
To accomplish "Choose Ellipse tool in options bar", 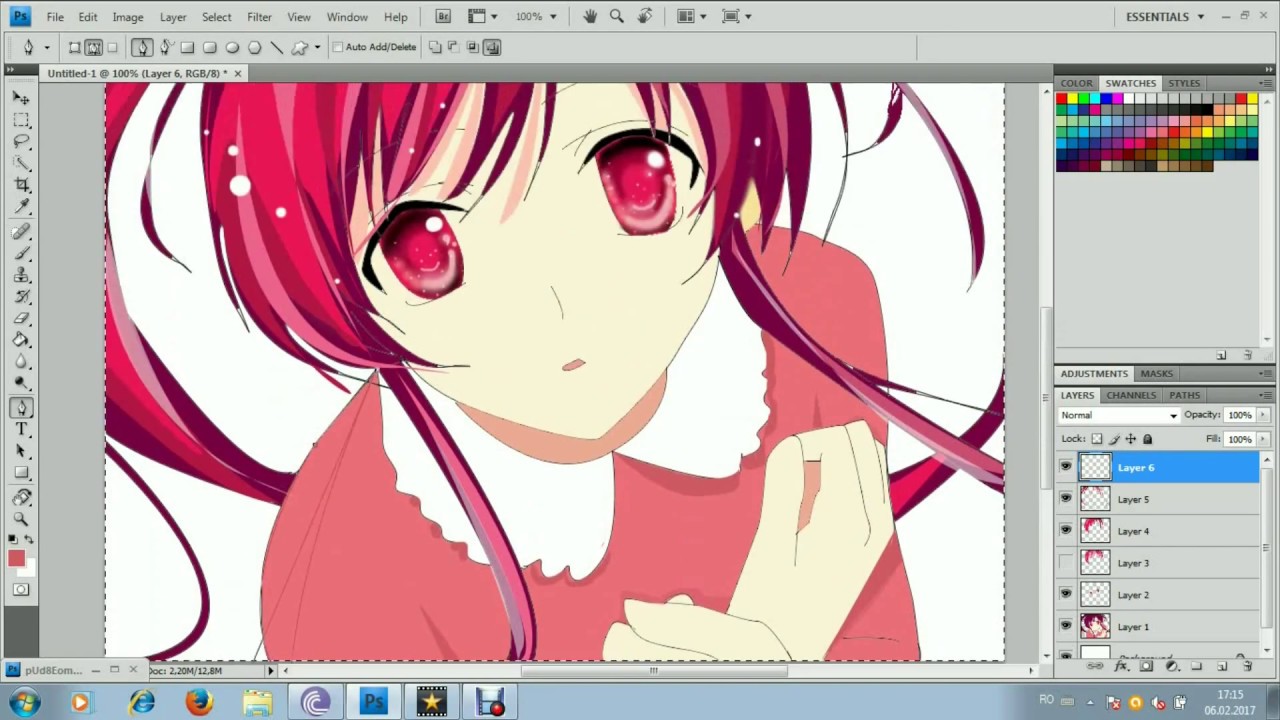I will click(232, 47).
